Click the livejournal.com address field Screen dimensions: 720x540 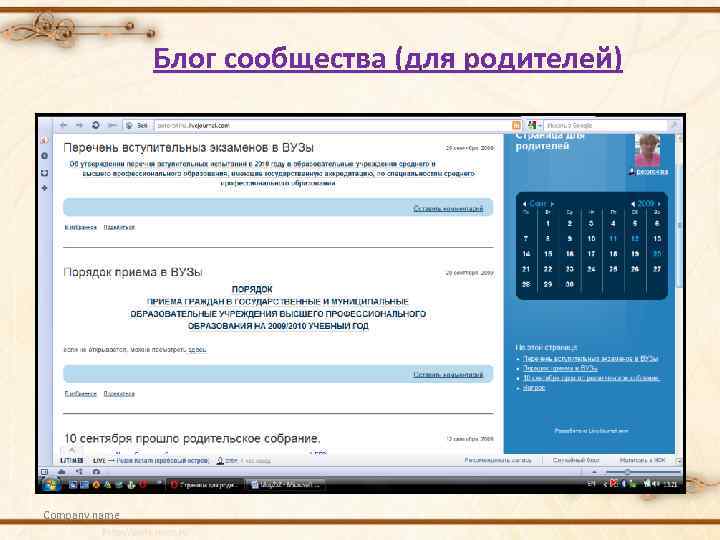coord(332,125)
